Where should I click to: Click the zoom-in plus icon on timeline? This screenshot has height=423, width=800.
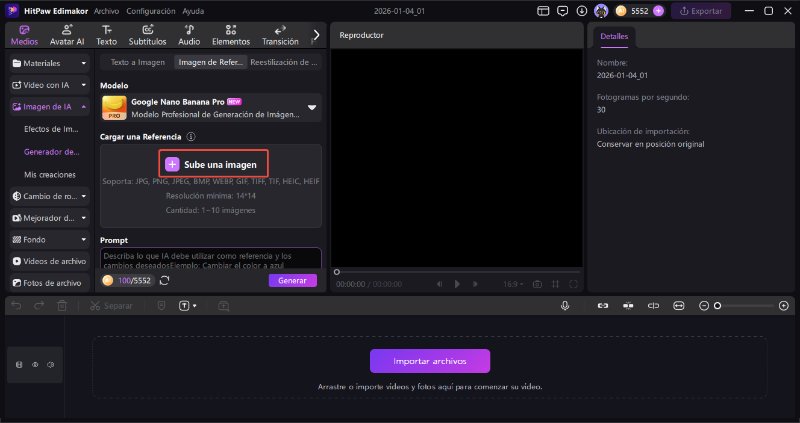[782, 305]
